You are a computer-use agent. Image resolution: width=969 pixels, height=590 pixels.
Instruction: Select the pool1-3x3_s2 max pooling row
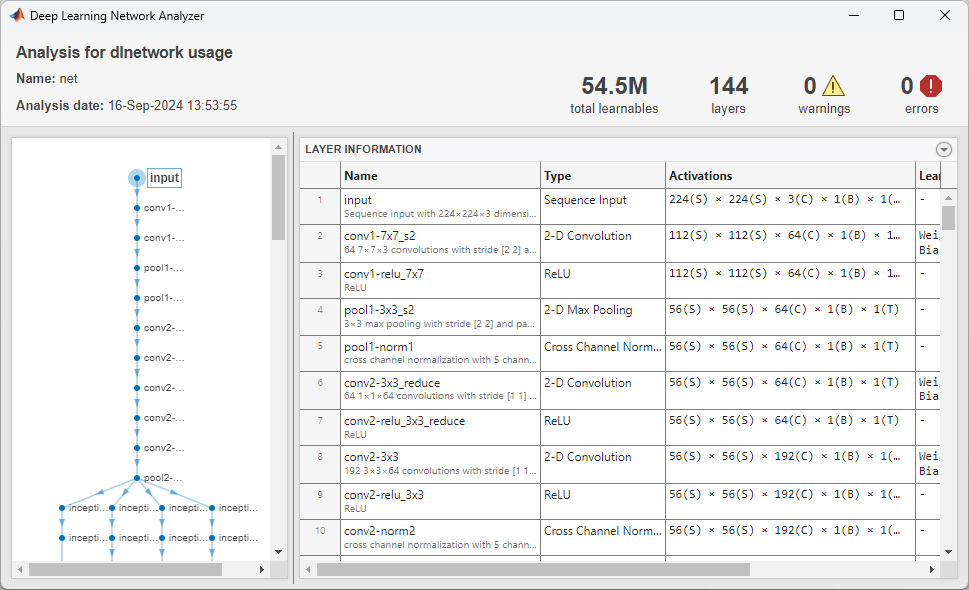pyautogui.click(x=440, y=316)
